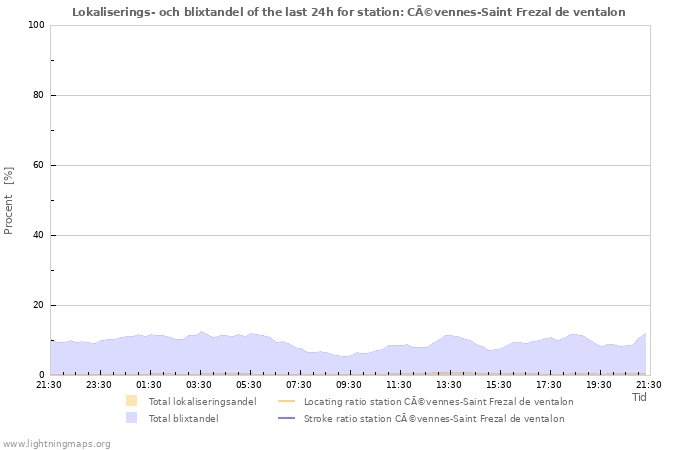Click the 100 value on y-axis
The image size is (700, 450).
[37, 25]
